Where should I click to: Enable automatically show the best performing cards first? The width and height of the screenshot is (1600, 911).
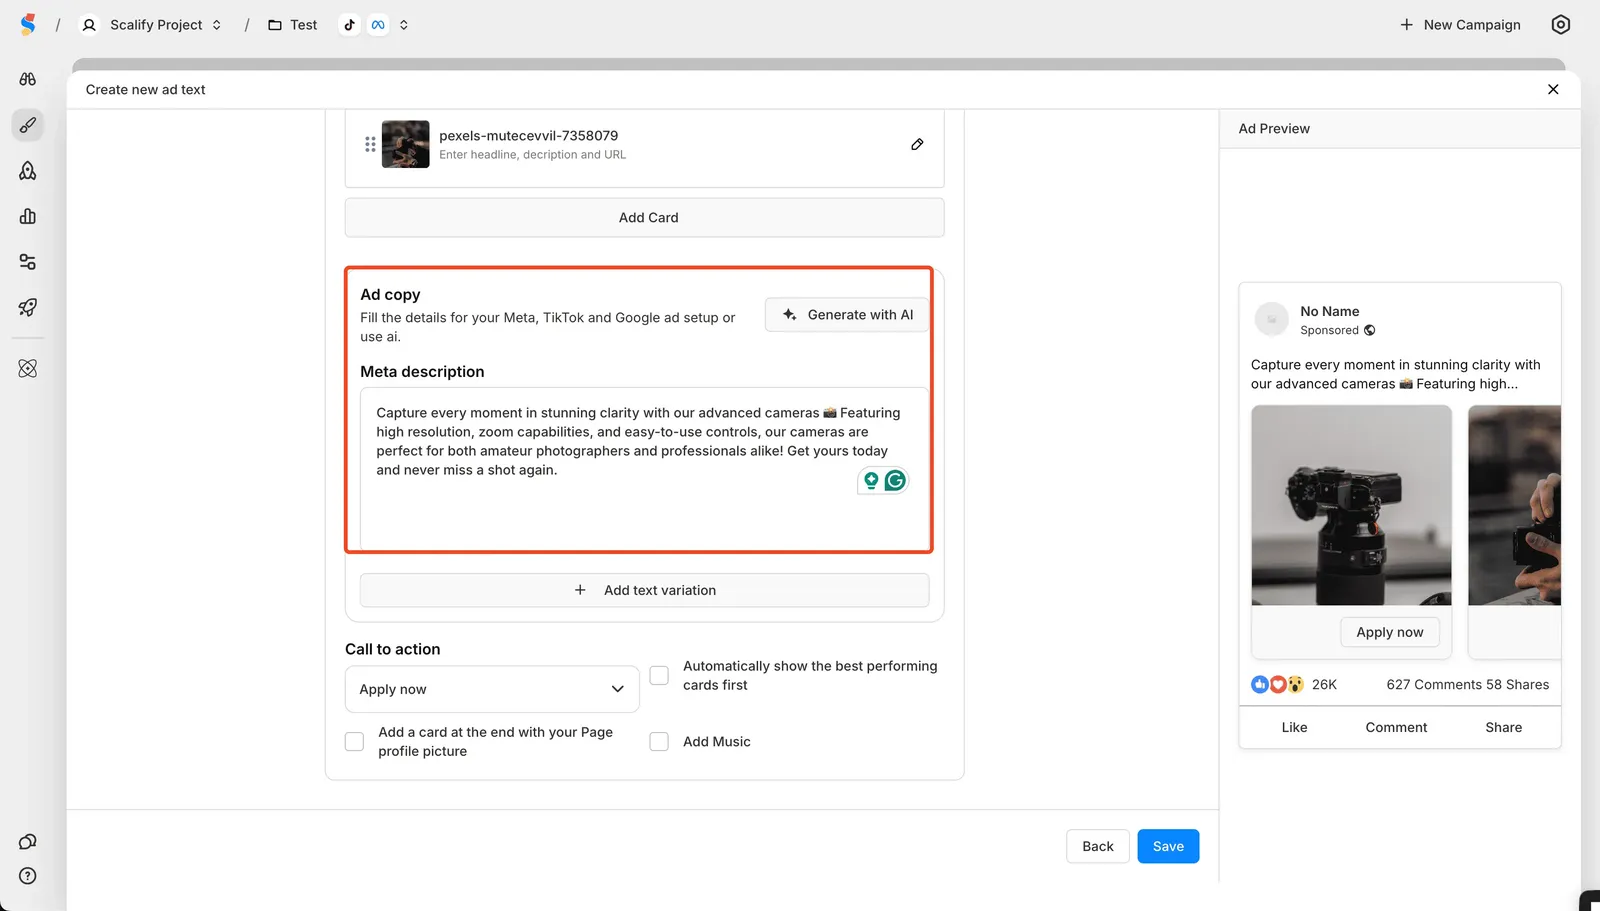pos(659,675)
